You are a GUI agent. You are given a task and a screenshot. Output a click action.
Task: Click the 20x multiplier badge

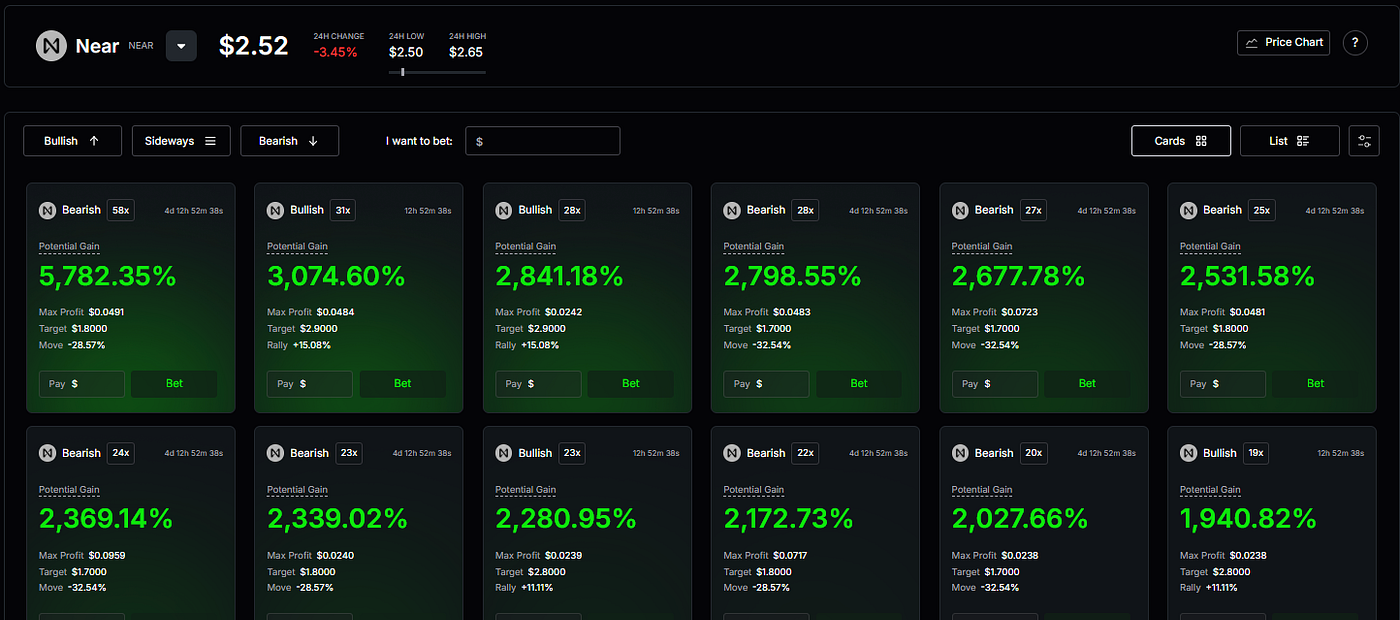1033,453
